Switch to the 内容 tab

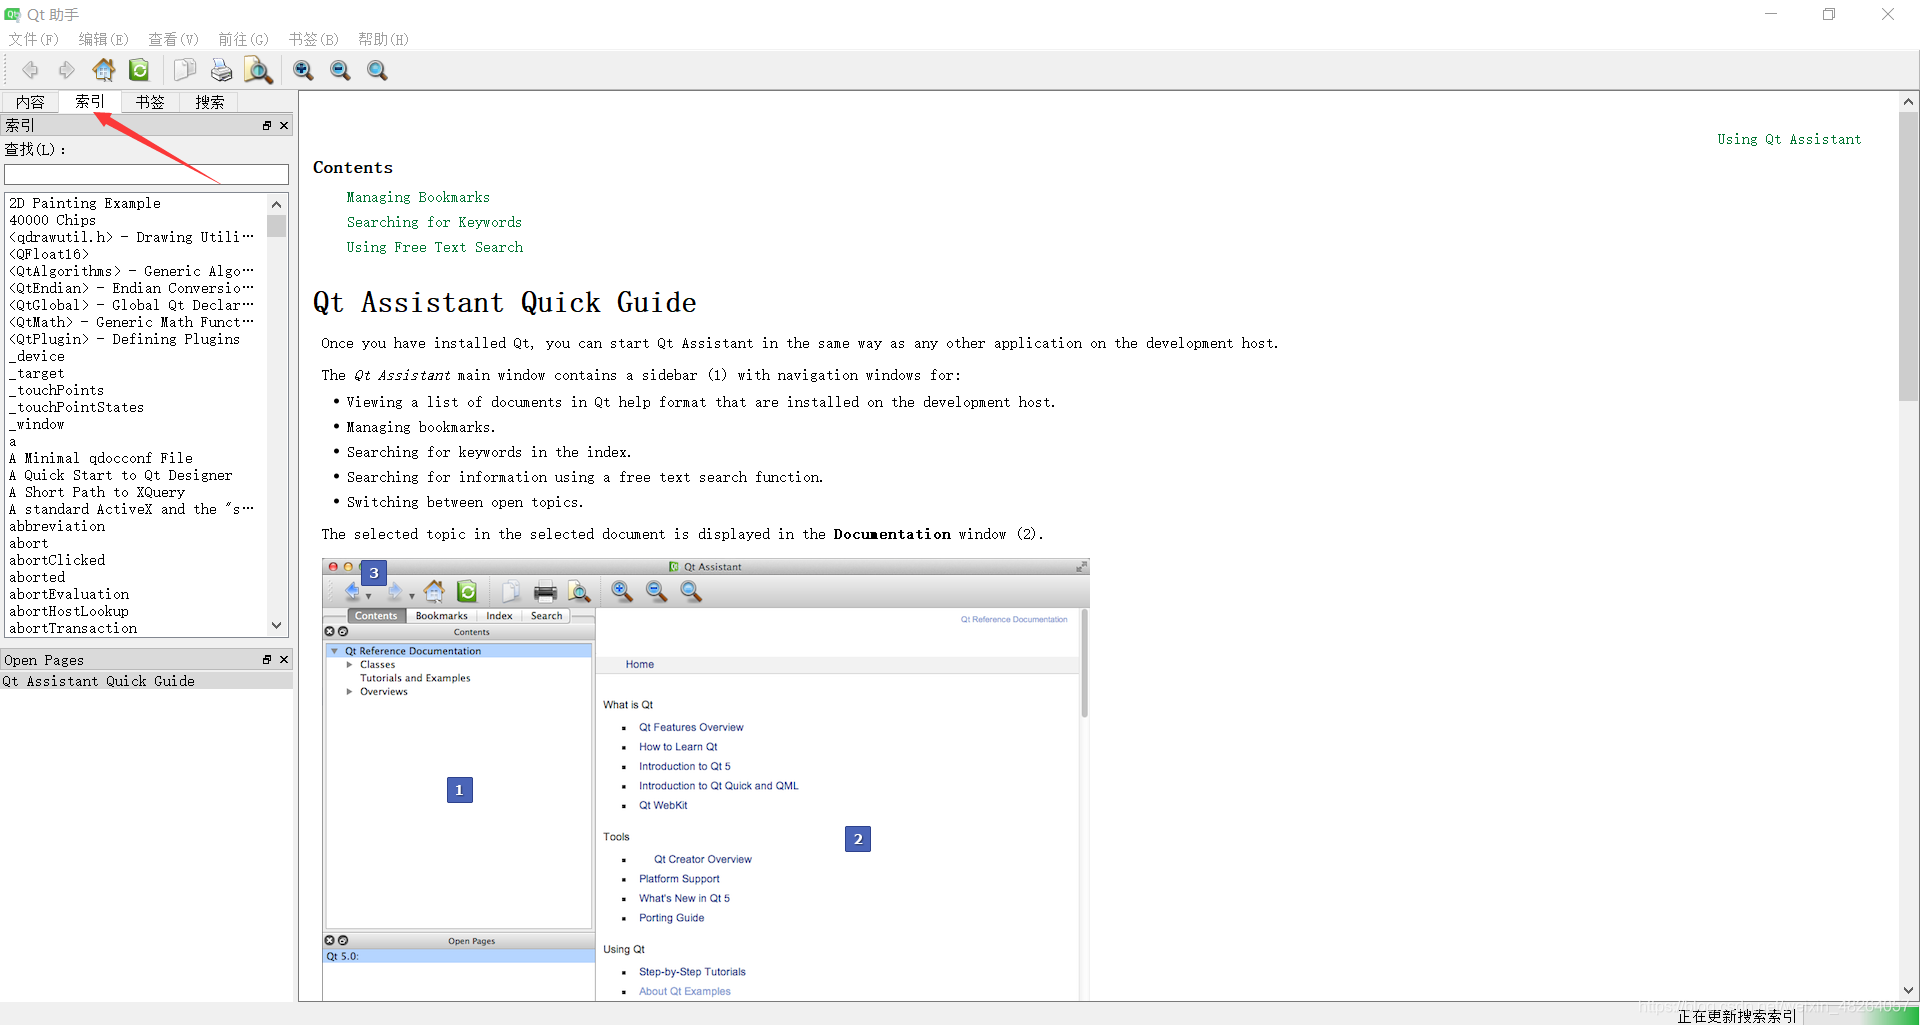click(30, 102)
